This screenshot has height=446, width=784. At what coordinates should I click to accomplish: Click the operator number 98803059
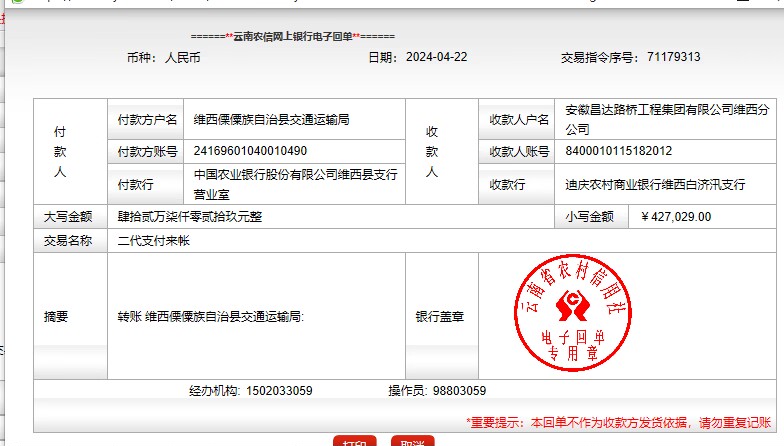460,391
